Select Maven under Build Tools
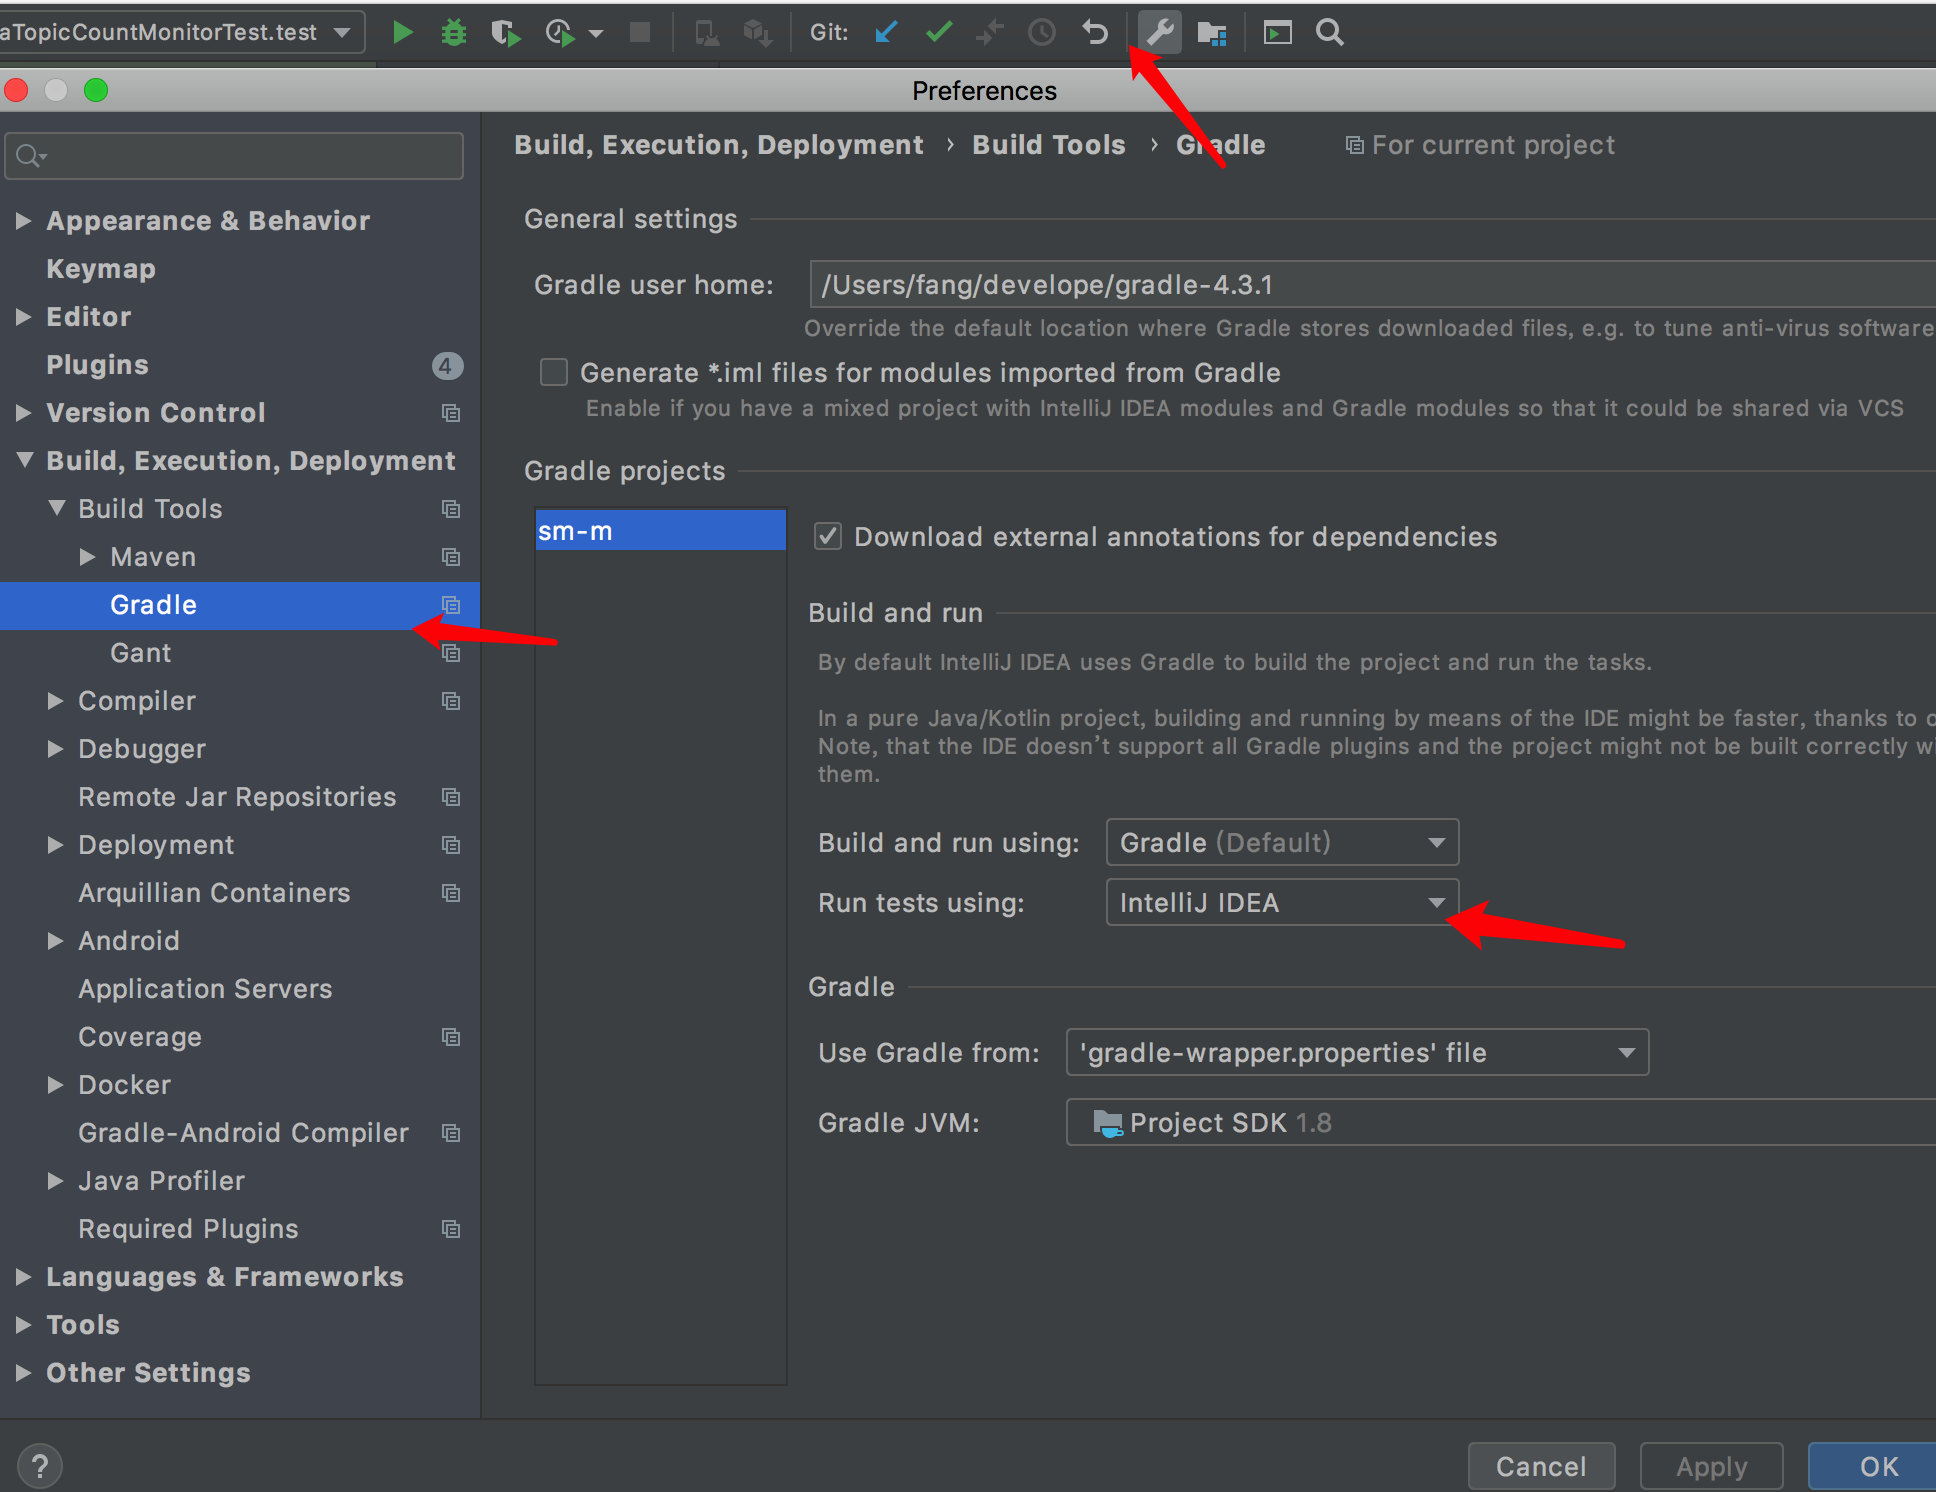 pyautogui.click(x=153, y=557)
